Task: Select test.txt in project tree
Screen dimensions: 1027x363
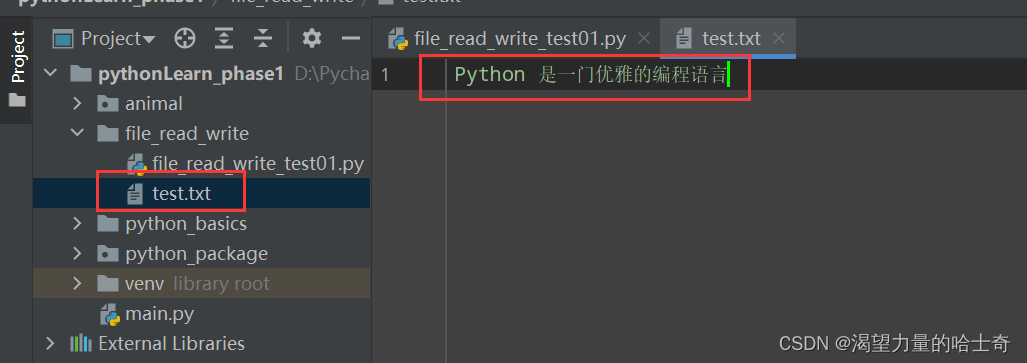Action: pos(181,193)
